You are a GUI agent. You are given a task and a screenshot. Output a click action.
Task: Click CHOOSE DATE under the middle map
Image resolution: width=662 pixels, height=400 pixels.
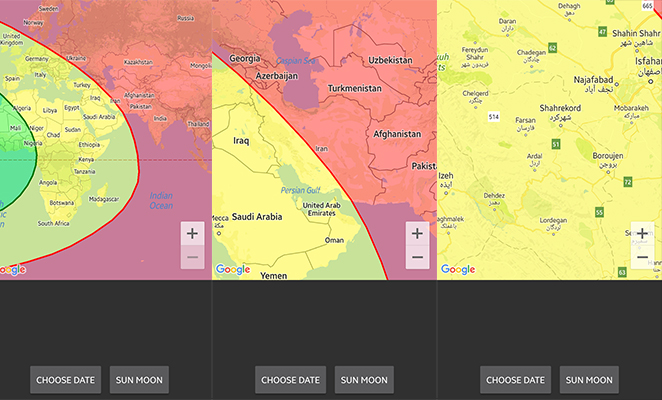pos(290,380)
